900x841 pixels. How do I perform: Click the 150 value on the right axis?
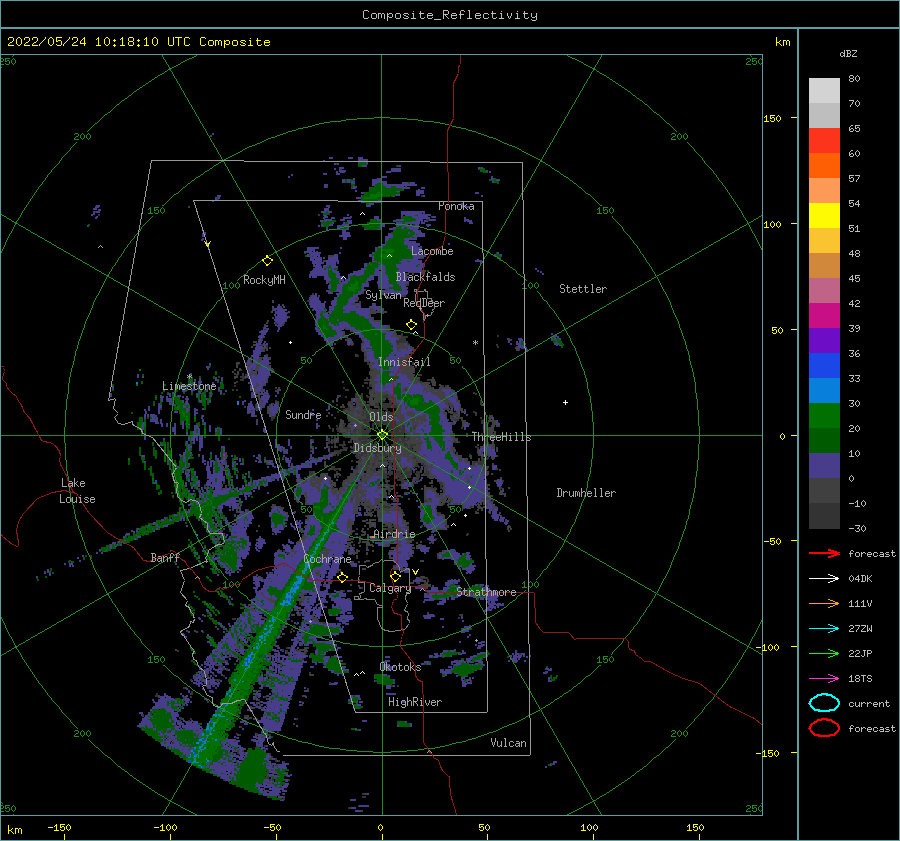[772, 118]
